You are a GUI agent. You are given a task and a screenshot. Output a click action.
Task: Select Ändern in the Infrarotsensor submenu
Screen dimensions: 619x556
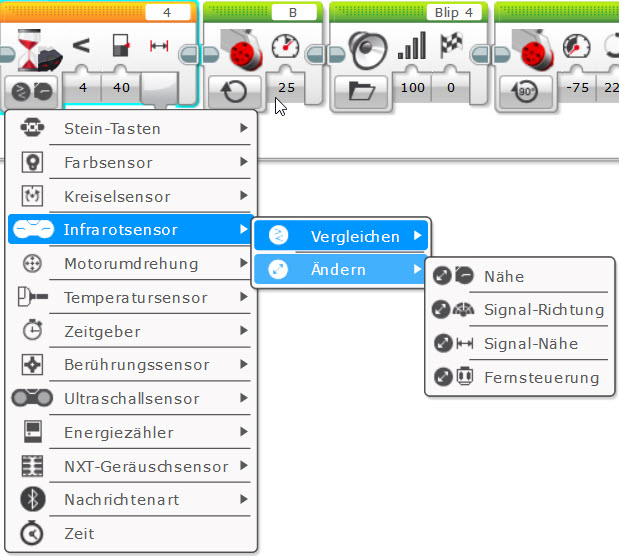point(341,269)
